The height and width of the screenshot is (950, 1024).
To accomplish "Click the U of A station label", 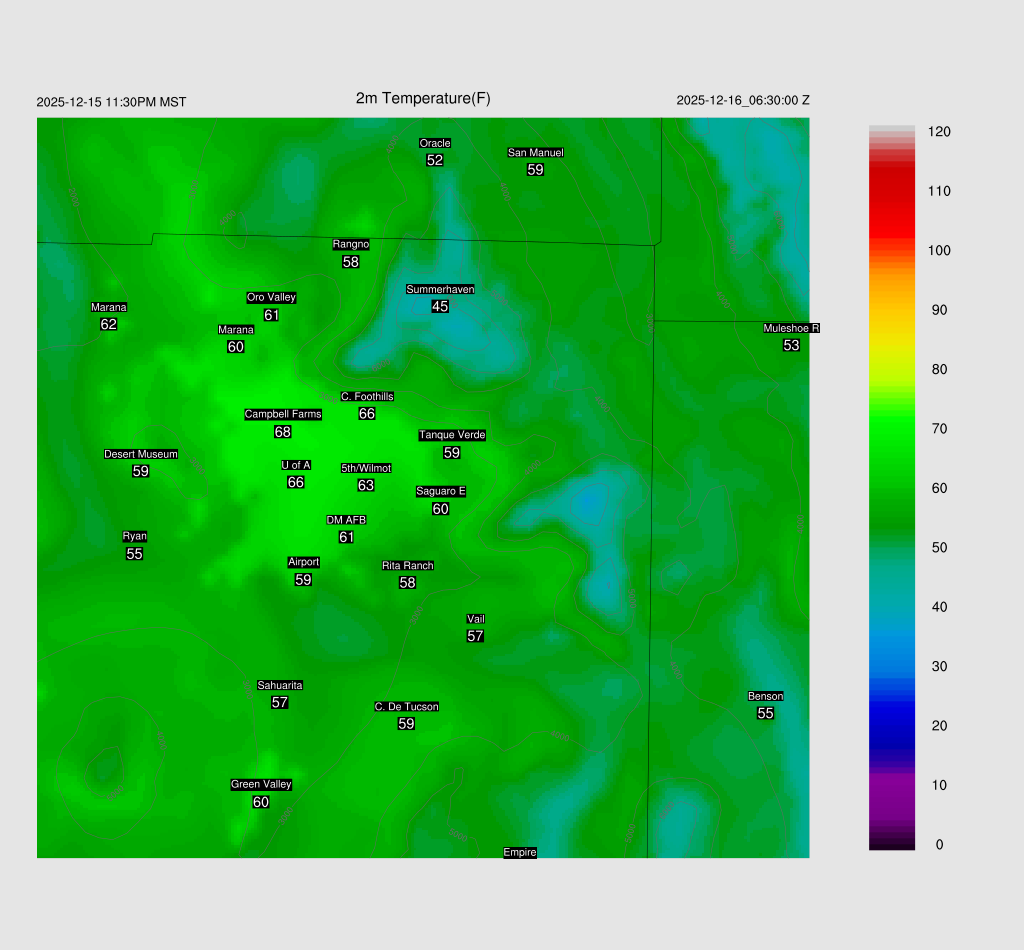I will point(296,465).
